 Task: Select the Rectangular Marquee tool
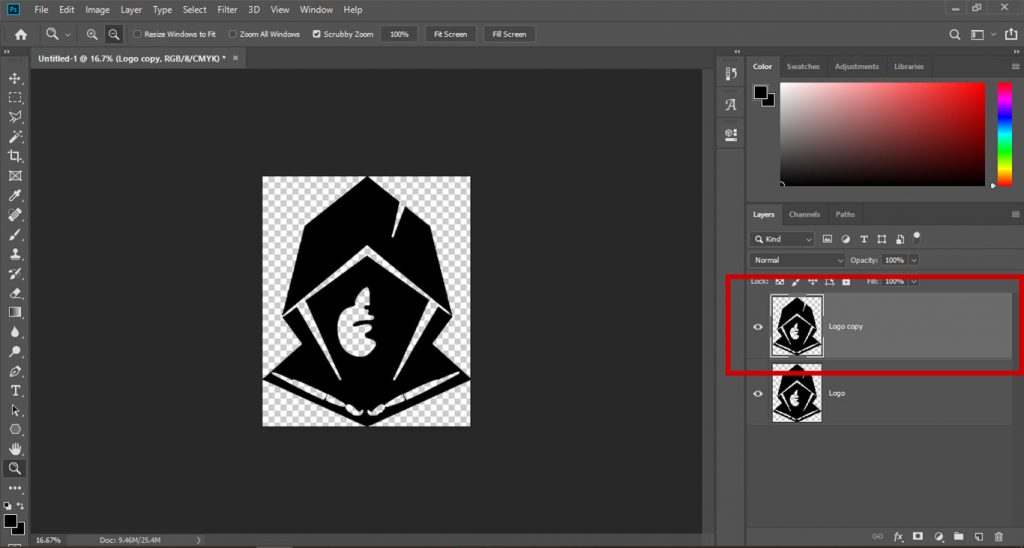coord(14,98)
